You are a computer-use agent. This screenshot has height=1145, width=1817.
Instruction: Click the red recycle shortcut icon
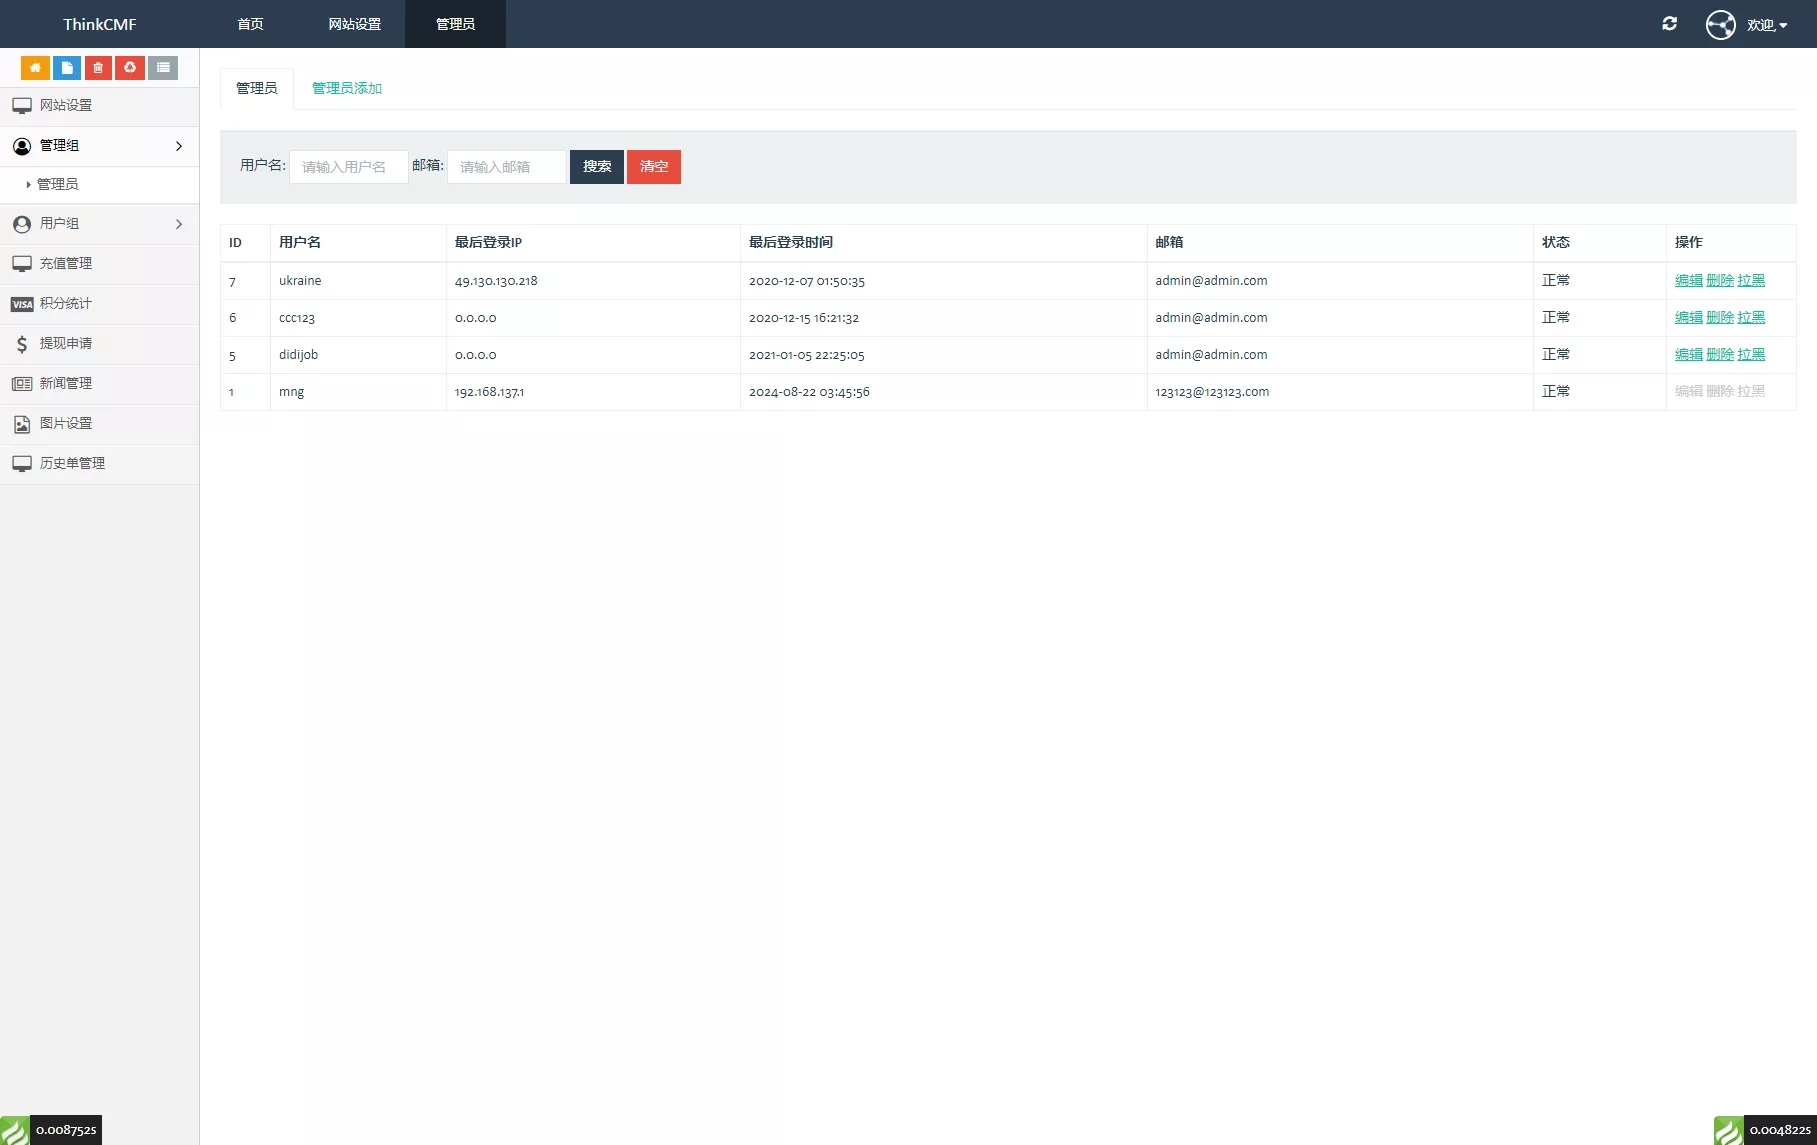click(130, 68)
